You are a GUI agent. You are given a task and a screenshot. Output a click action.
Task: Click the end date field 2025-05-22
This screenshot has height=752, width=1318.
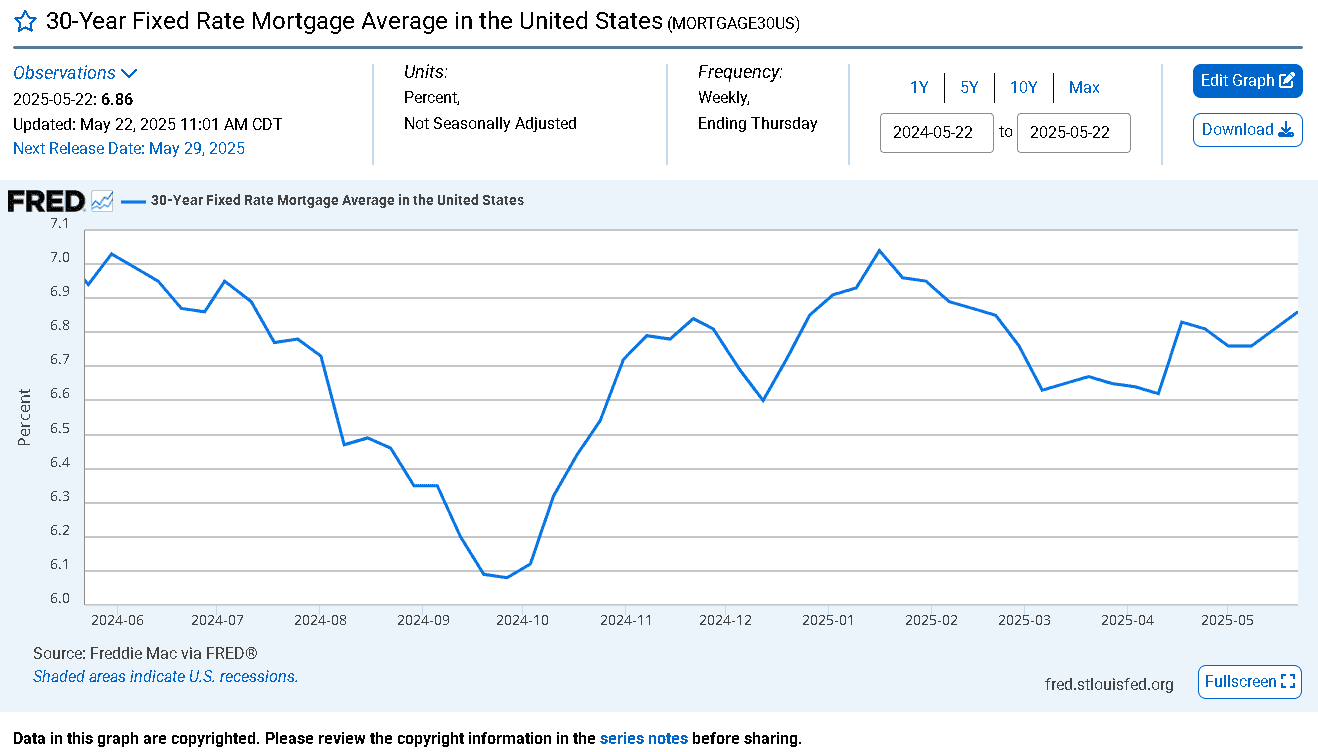1074,133
